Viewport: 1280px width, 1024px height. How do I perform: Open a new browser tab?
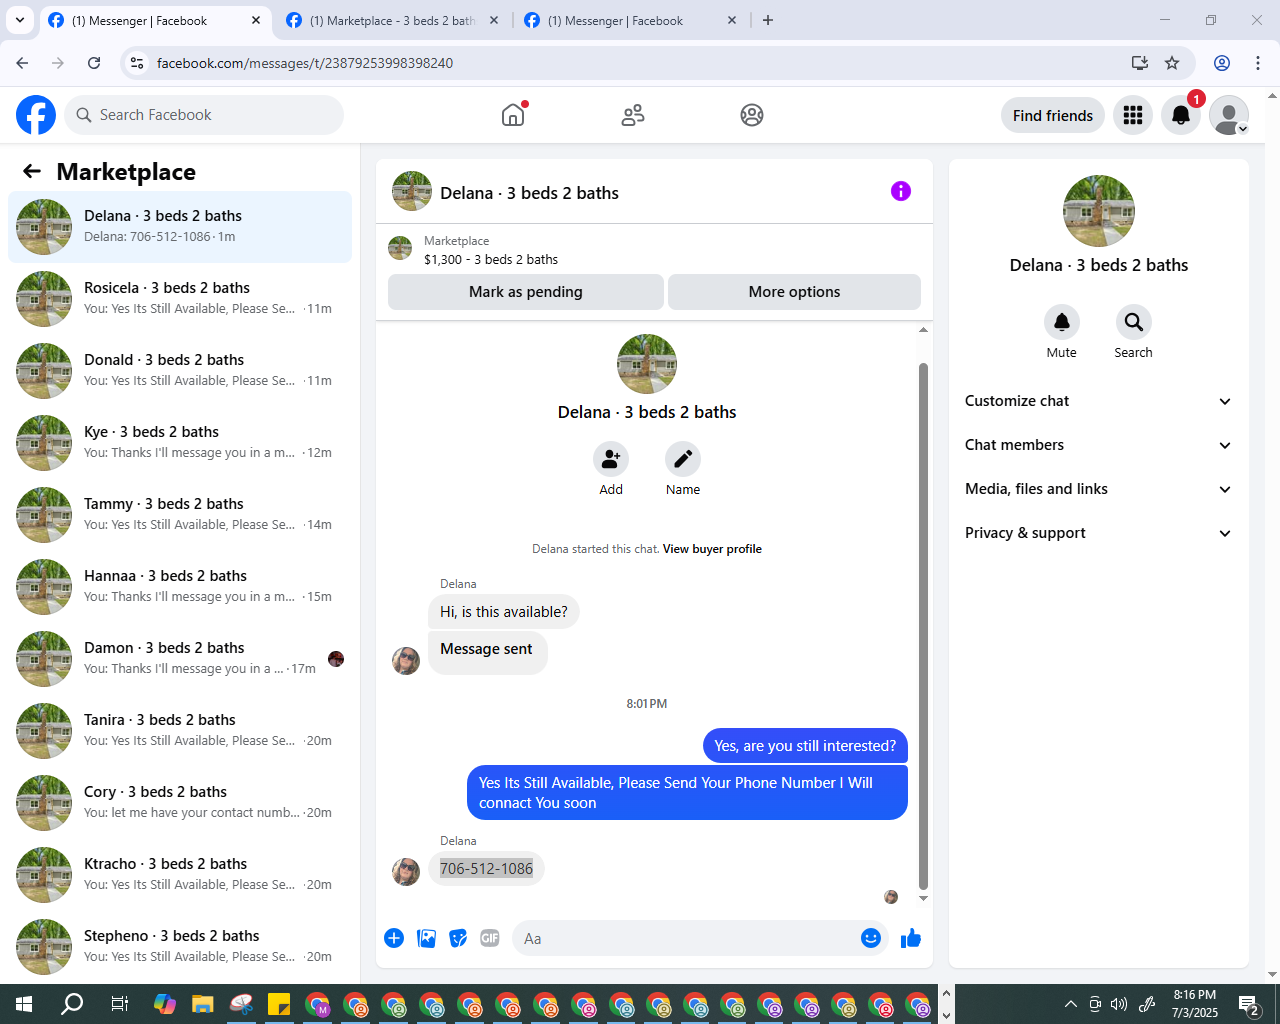(768, 20)
